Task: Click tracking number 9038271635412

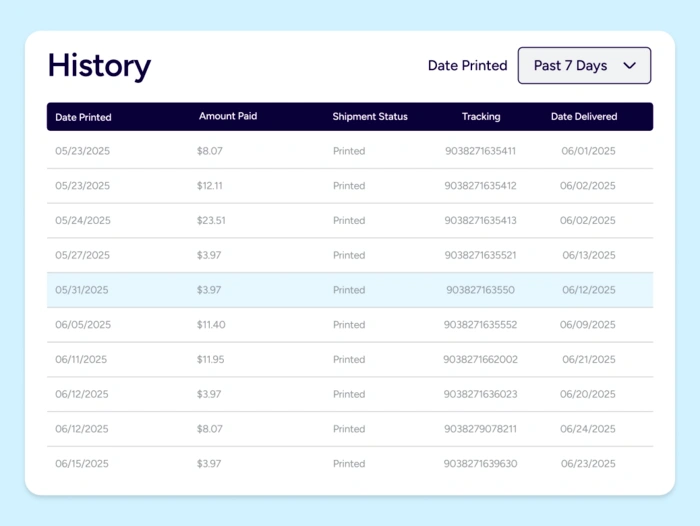Action: [480, 186]
